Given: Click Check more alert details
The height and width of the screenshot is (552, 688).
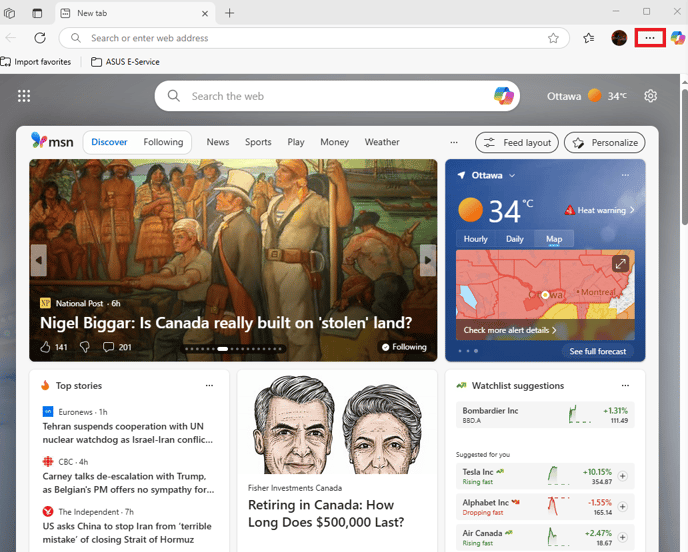Looking at the screenshot, I should pyautogui.click(x=510, y=330).
